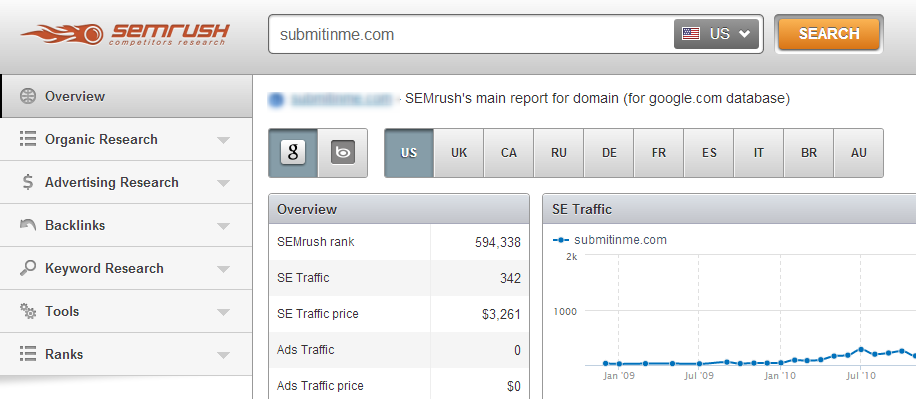
Task: Click the Jan '09 chart axis label
Action: [x=618, y=376]
